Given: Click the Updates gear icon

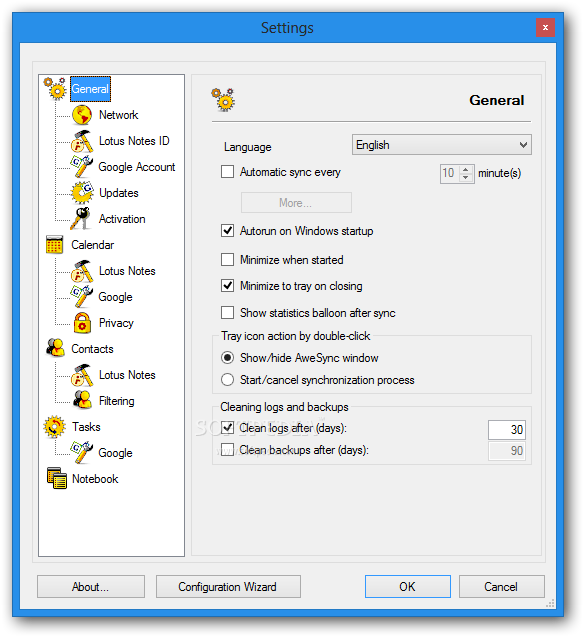Looking at the screenshot, I should click(82, 193).
